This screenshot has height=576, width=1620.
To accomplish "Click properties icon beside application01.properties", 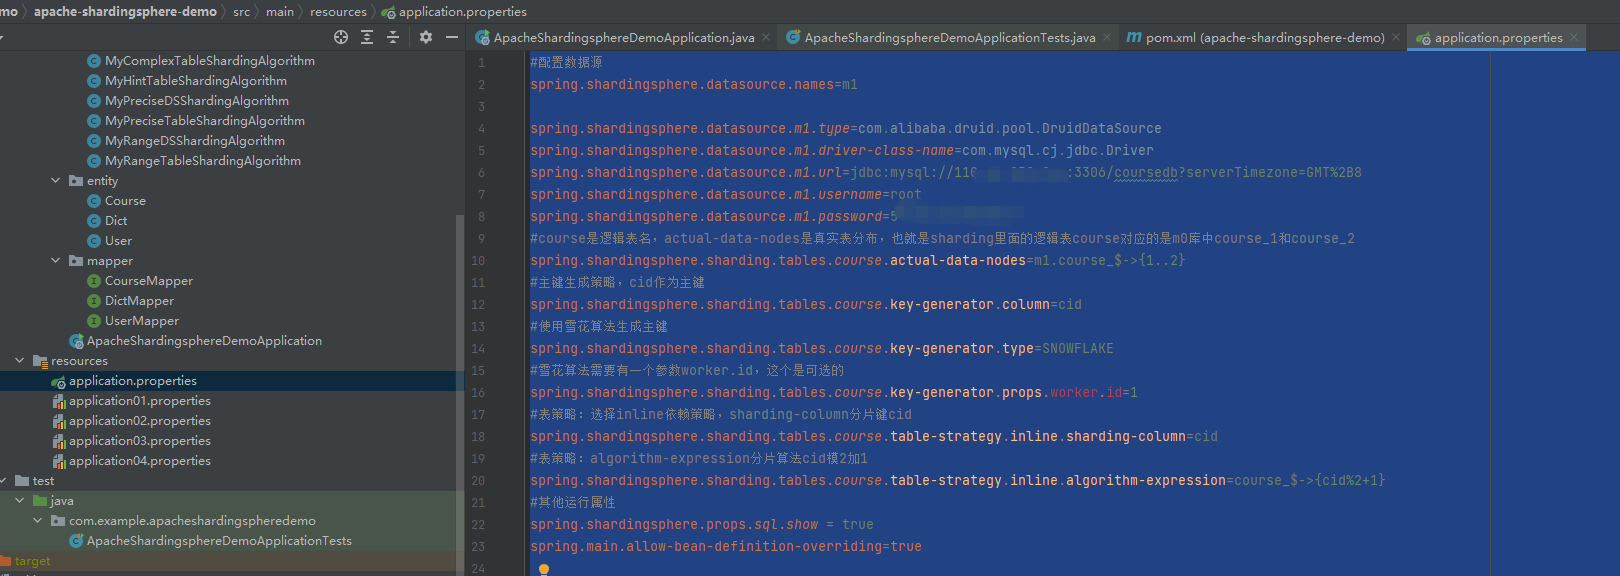I will point(58,401).
